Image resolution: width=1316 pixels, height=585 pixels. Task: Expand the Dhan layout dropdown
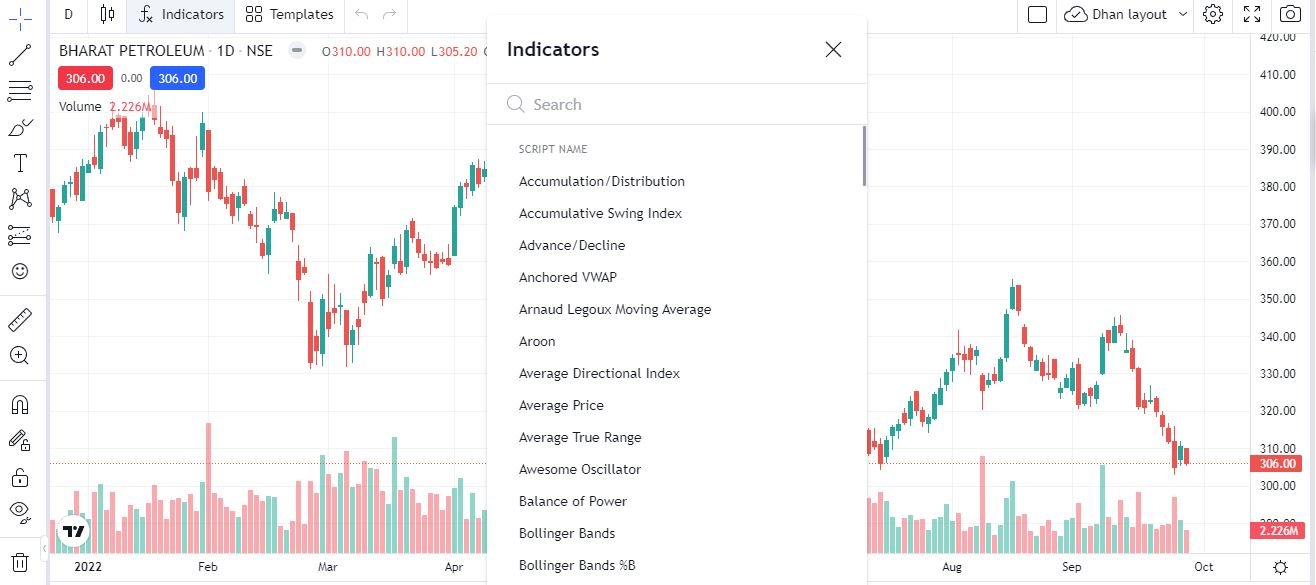click(1125, 14)
